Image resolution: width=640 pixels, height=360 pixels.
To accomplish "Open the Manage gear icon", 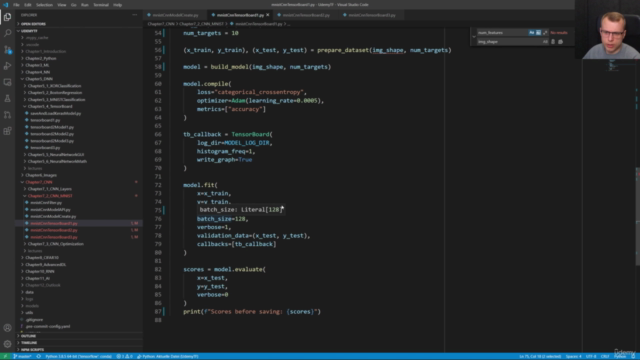I will click(7, 344).
